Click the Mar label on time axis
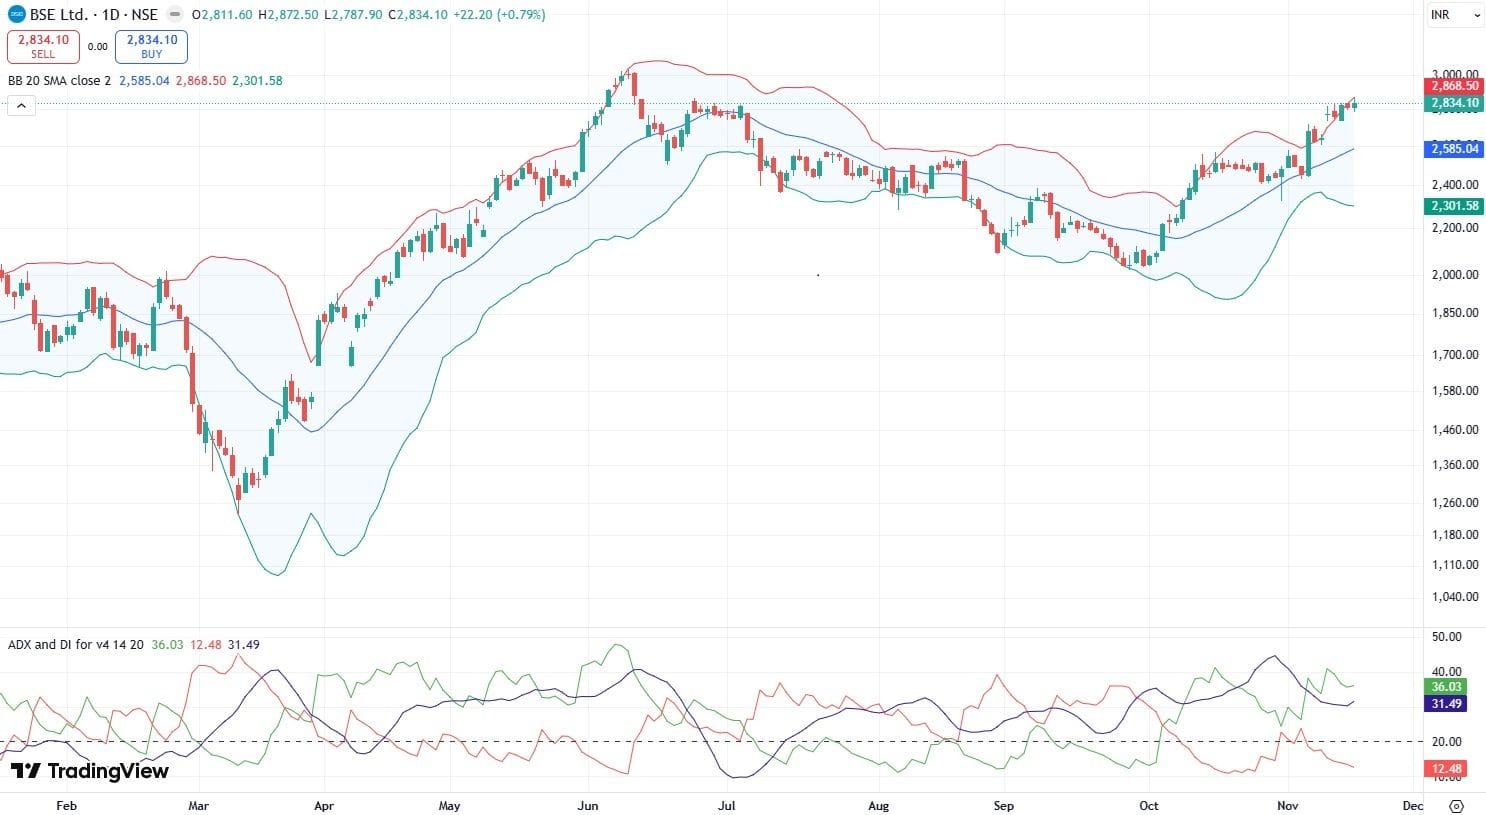The height and width of the screenshot is (815, 1486). pos(198,805)
